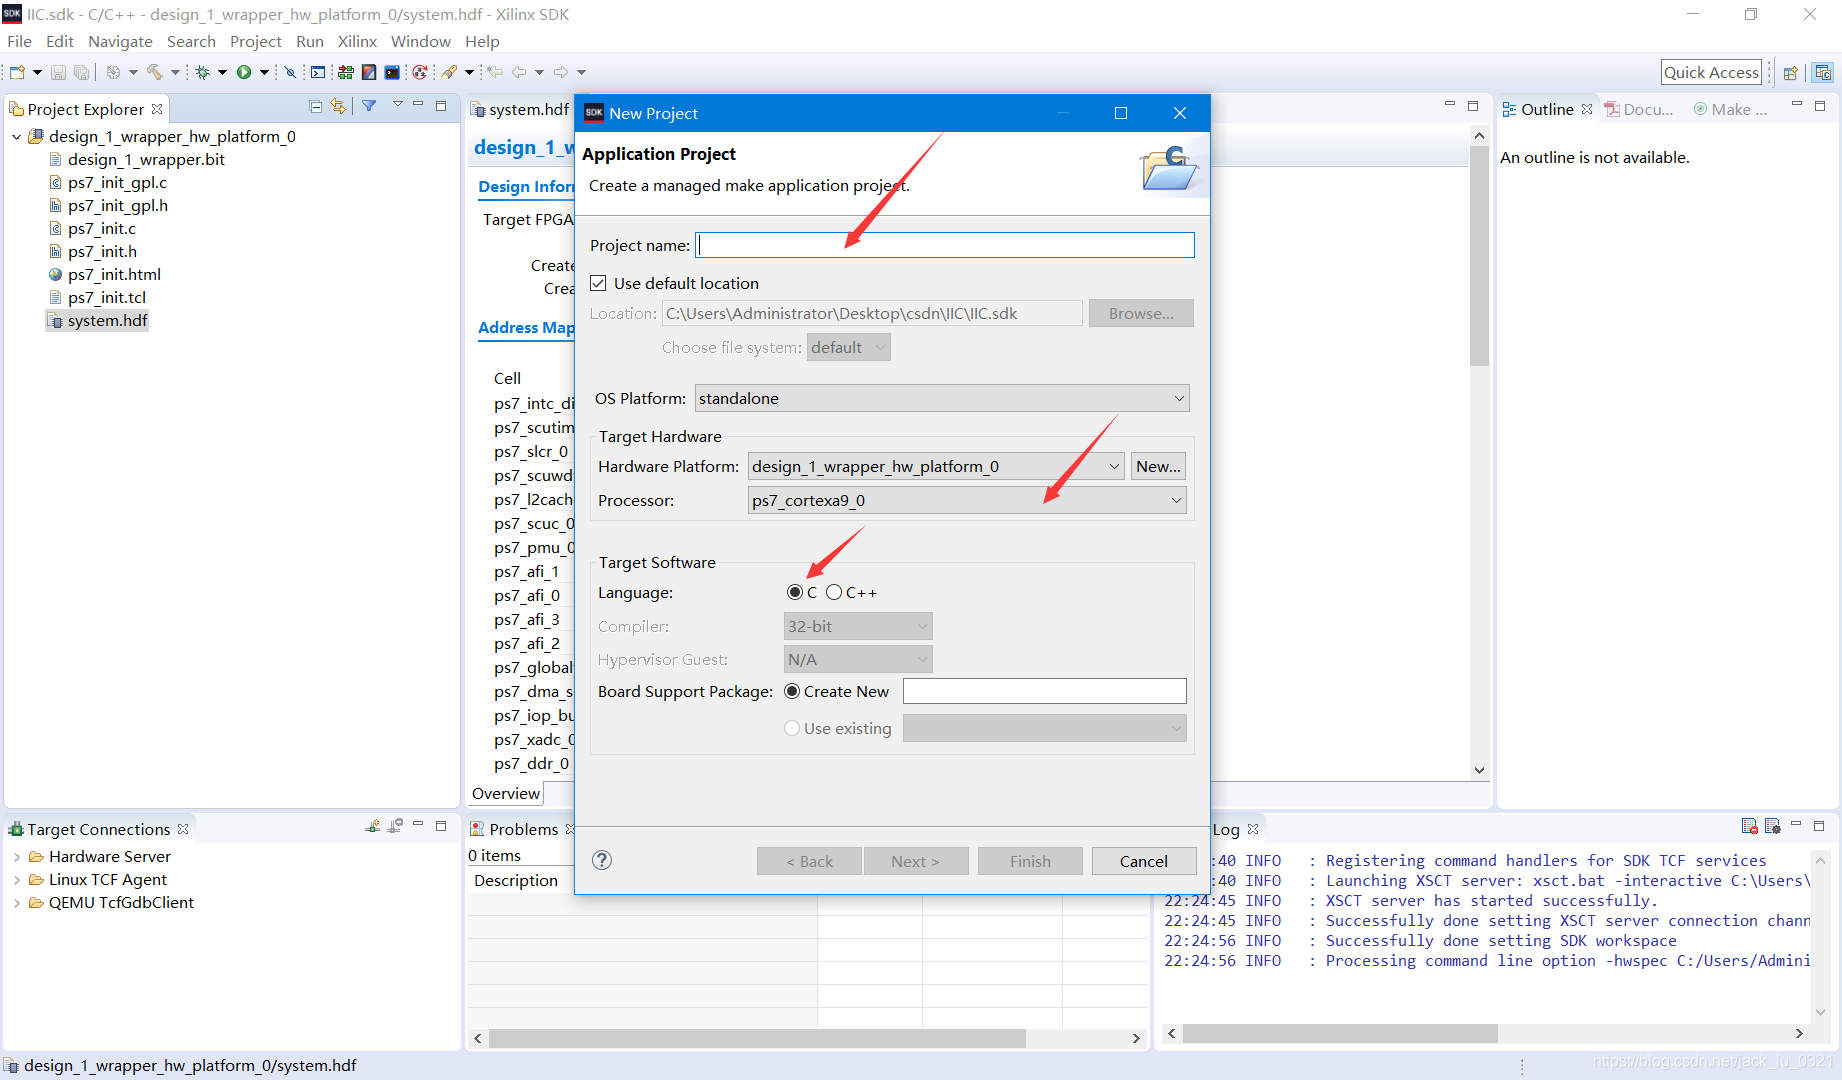Click the help question mark icon
Image resolution: width=1842 pixels, height=1080 pixels.
(x=602, y=860)
